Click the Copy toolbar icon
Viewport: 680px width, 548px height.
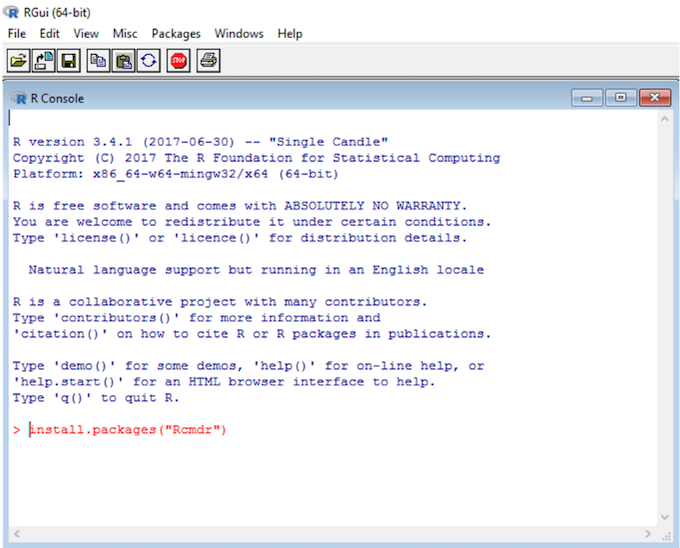click(98, 61)
